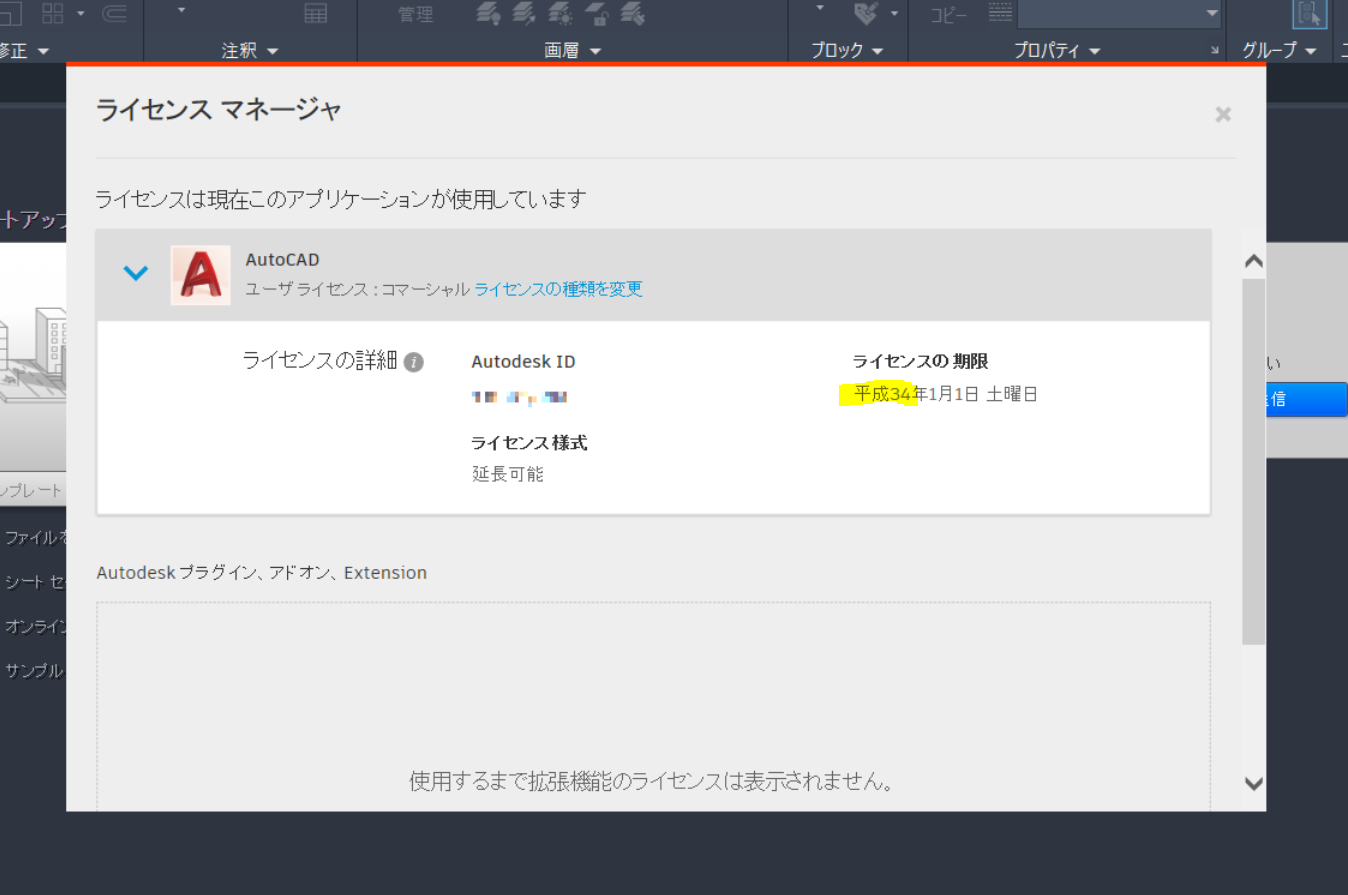1348x895 pixels.
Task: Click the ライセンス様式 label
Action: (x=529, y=442)
